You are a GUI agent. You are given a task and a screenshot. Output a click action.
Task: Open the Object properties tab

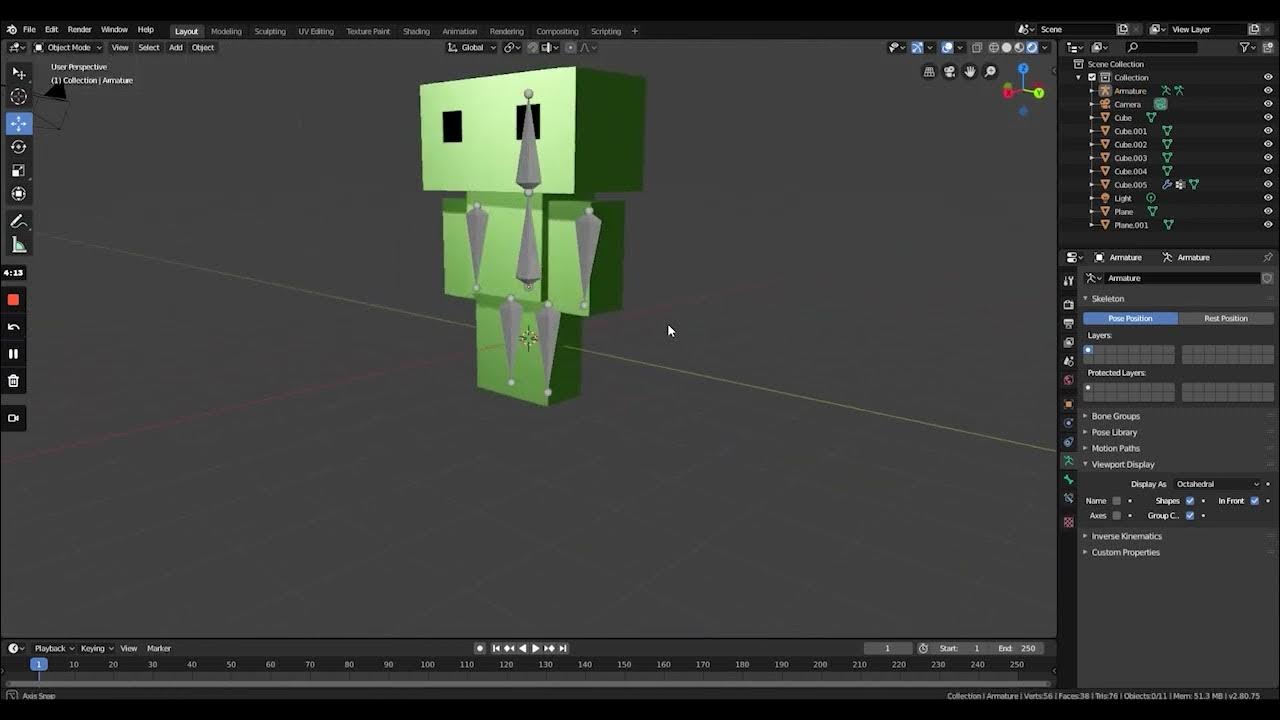click(x=1068, y=404)
